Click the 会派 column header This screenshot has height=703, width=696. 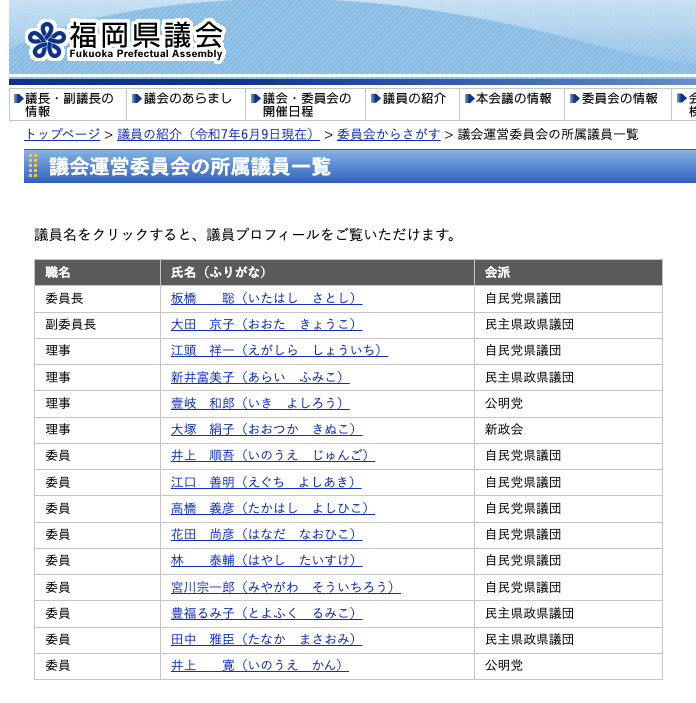568,272
